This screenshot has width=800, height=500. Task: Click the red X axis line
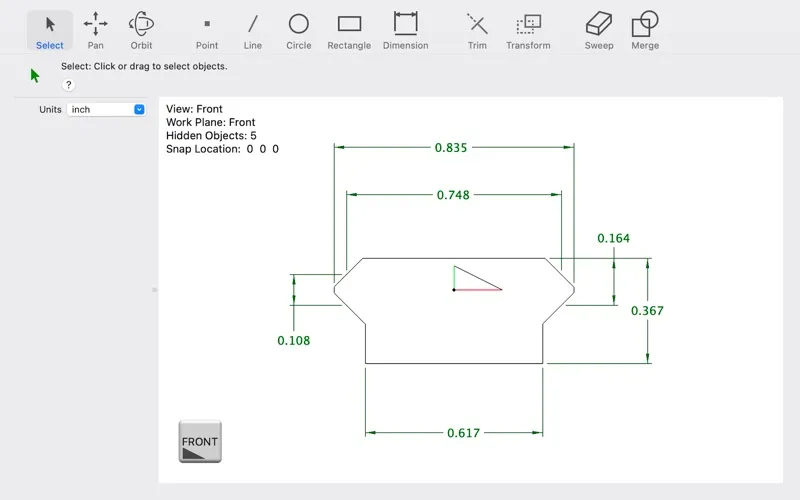(x=478, y=290)
